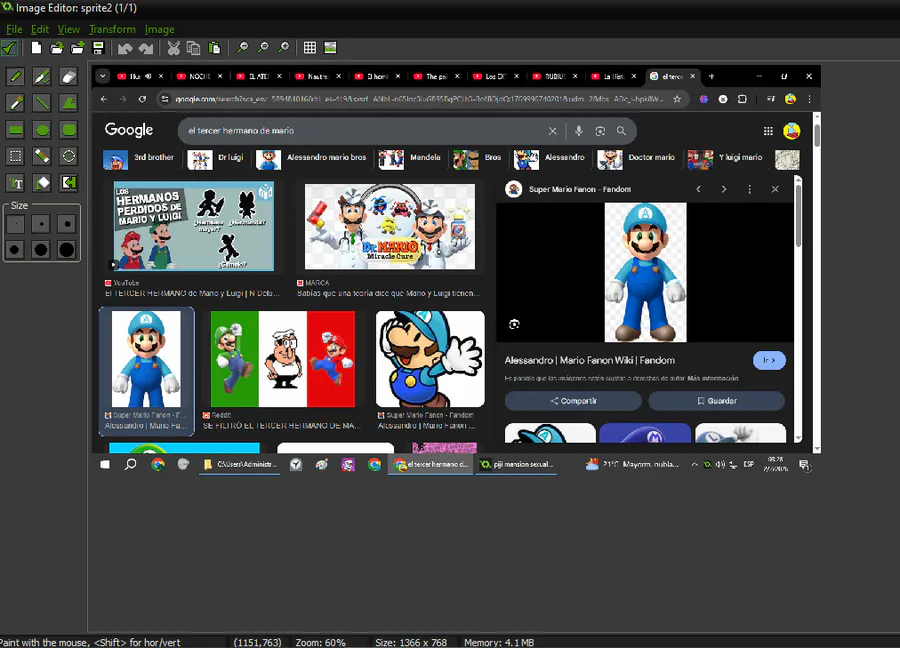Select the Rectangle shape tool
This screenshot has height=648, width=900.
click(x=15, y=130)
